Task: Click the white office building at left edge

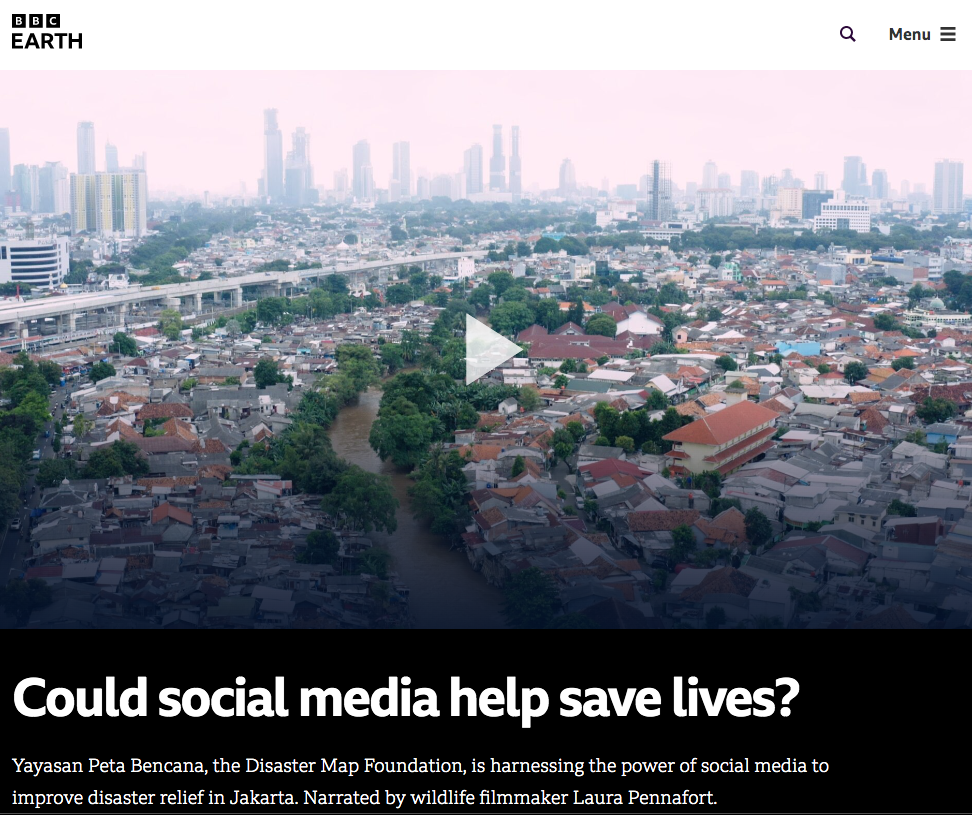Action: [34, 262]
